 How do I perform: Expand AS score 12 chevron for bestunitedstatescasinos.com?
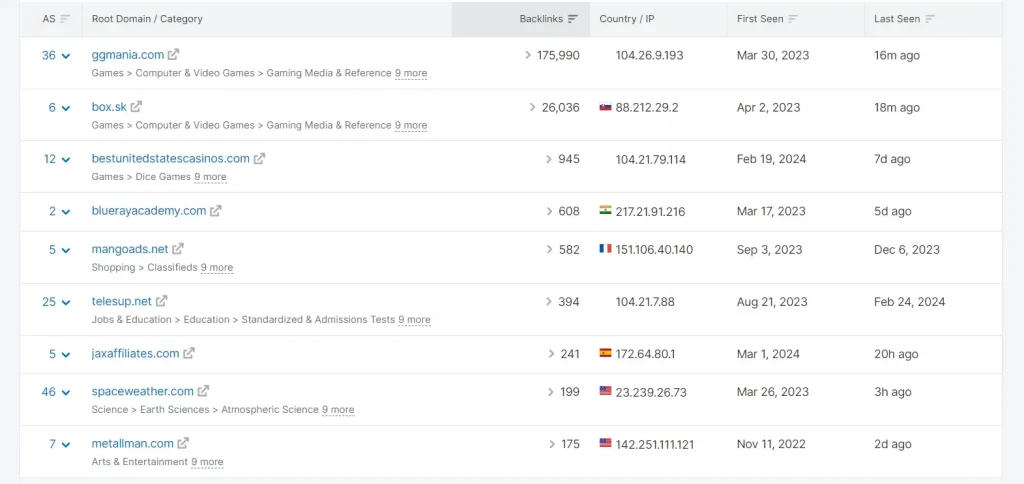(x=65, y=160)
